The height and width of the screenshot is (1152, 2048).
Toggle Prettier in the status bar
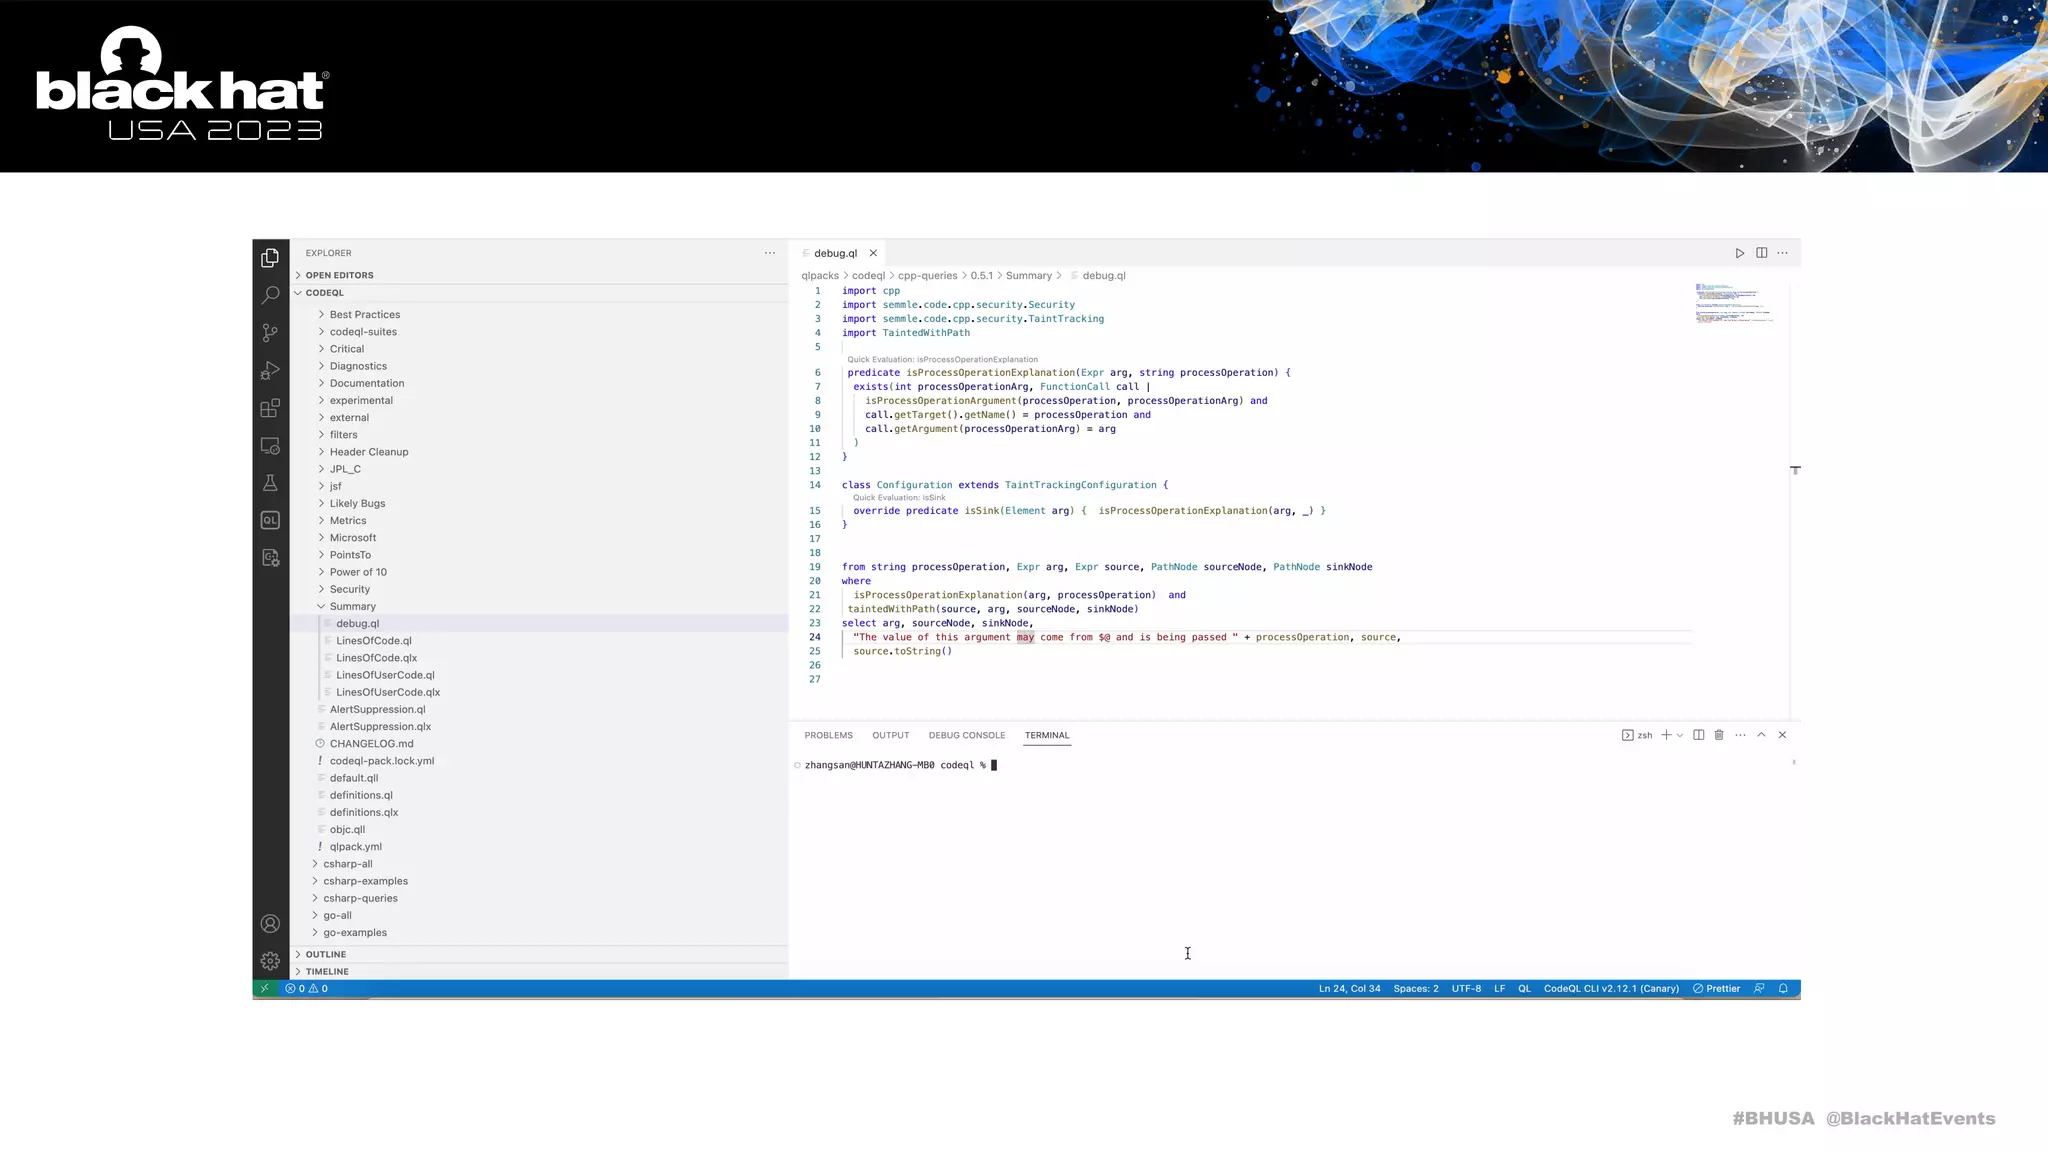coord(1716,988)
